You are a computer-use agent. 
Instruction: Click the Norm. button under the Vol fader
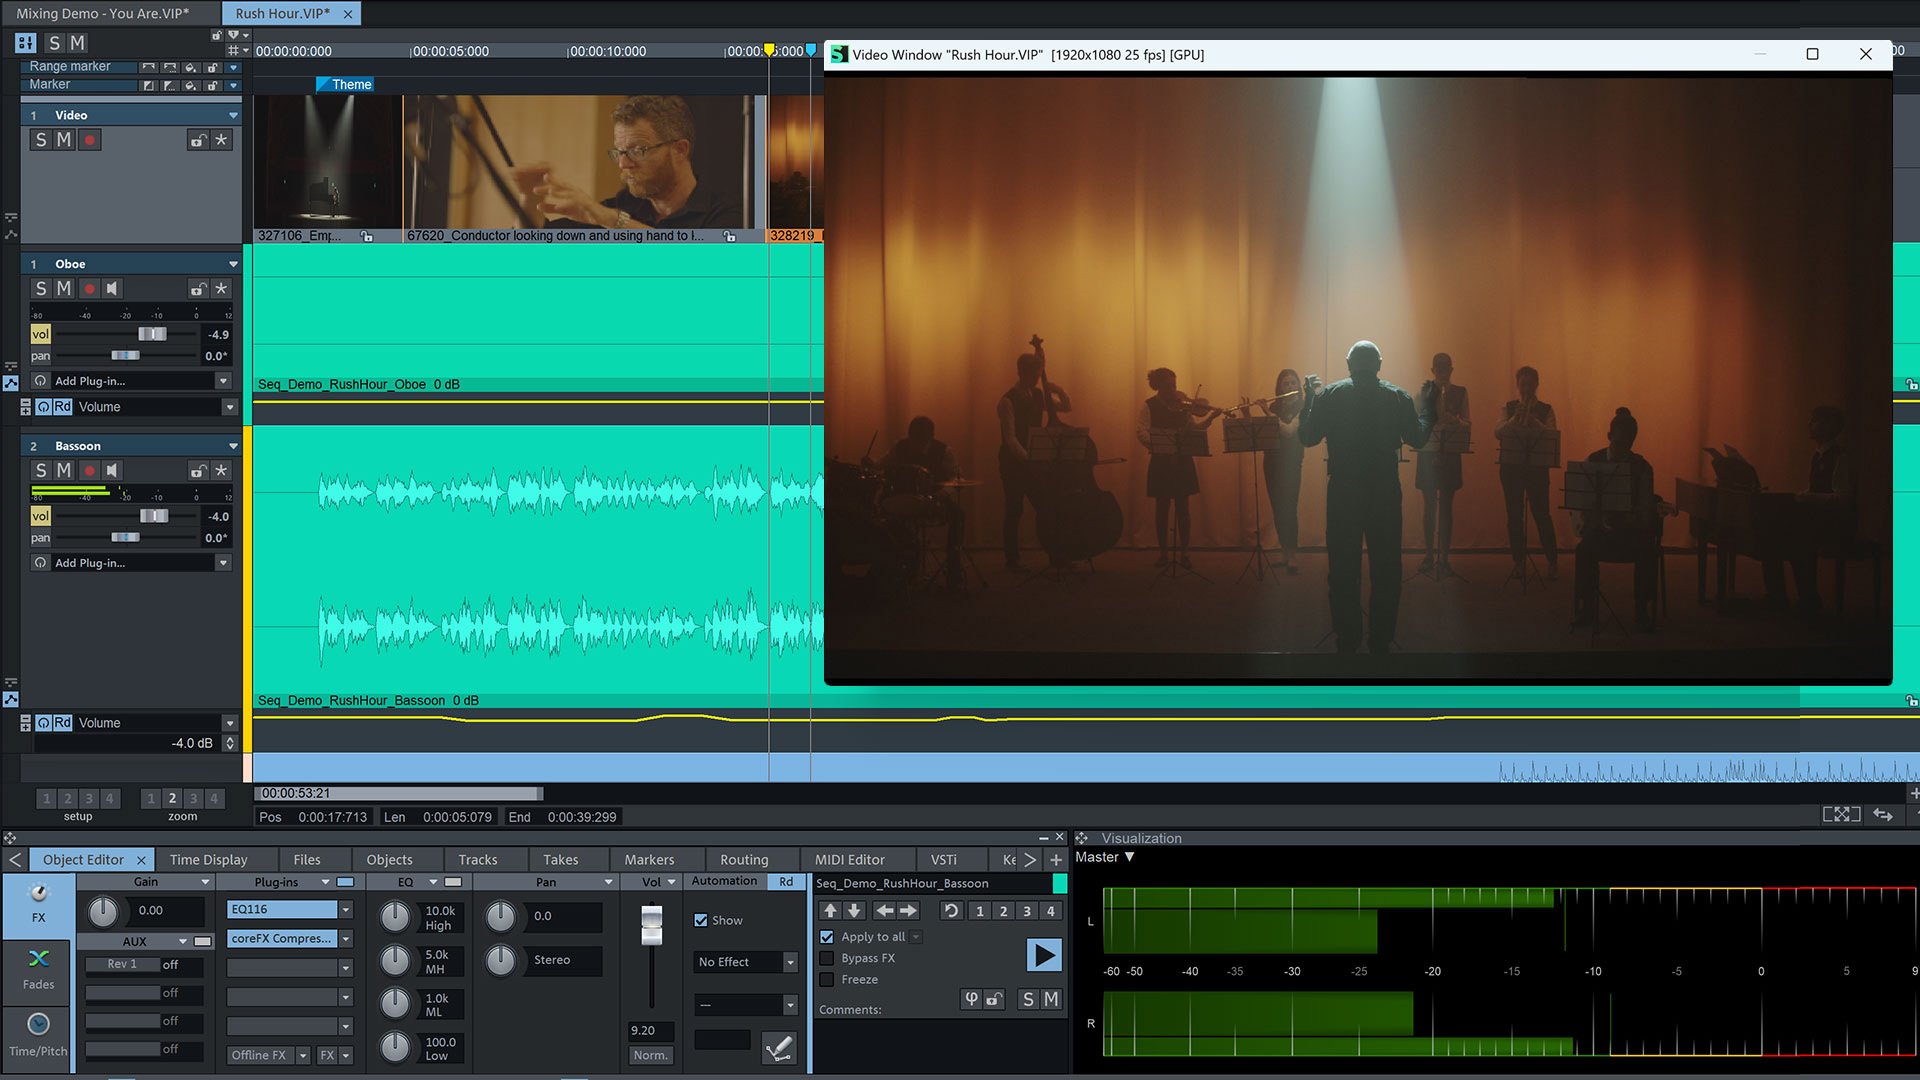tap(650, 1055)
